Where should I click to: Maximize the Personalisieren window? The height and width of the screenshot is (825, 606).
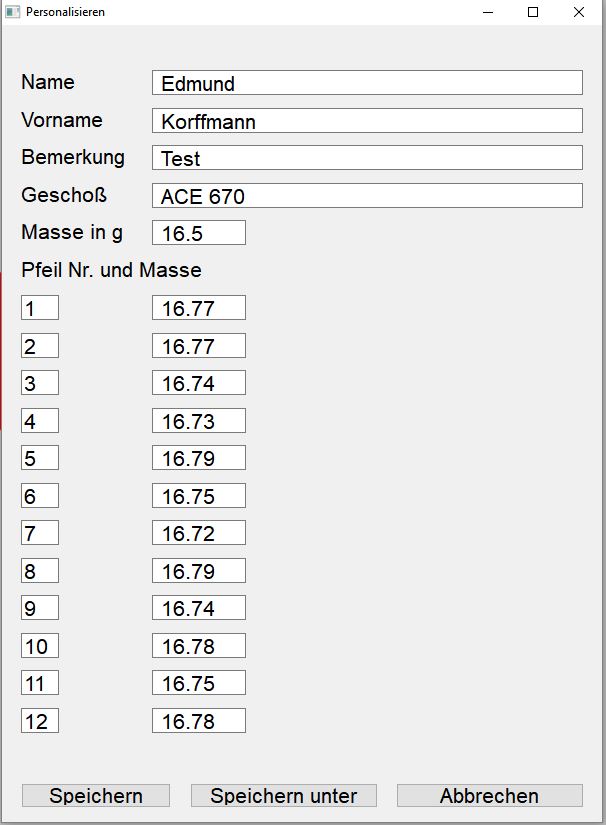[533, 12]
